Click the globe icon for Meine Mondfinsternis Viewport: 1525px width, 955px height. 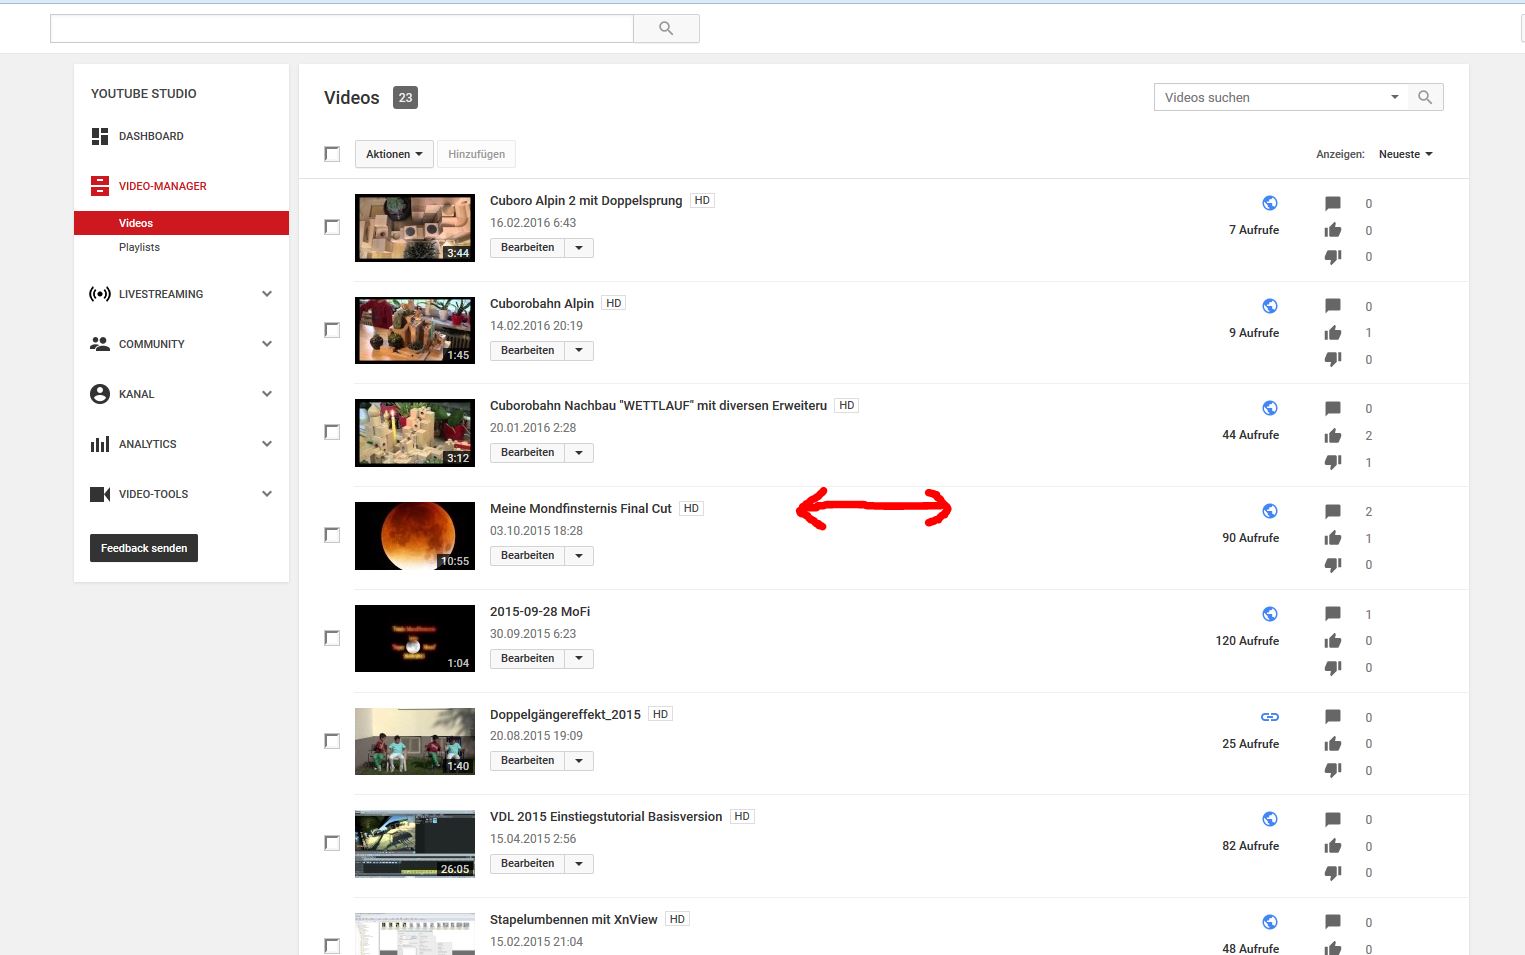click(1270, 511)
